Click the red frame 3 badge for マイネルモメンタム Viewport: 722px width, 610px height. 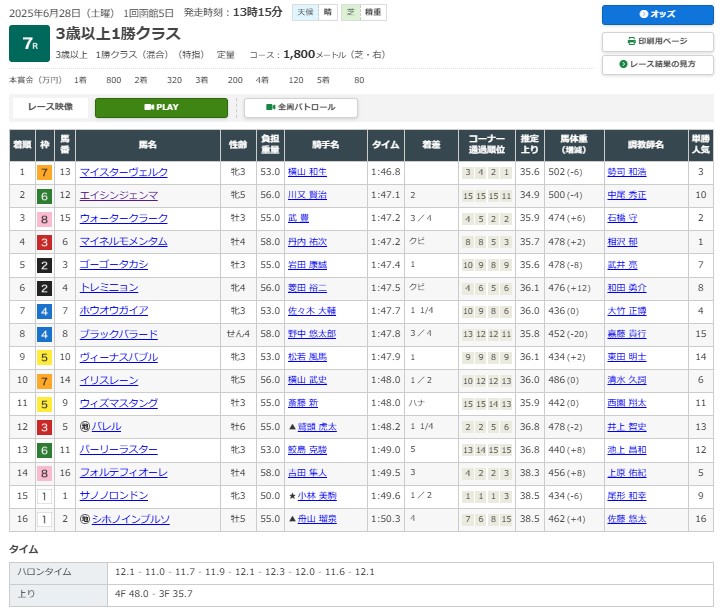click(x=44, y=242)
